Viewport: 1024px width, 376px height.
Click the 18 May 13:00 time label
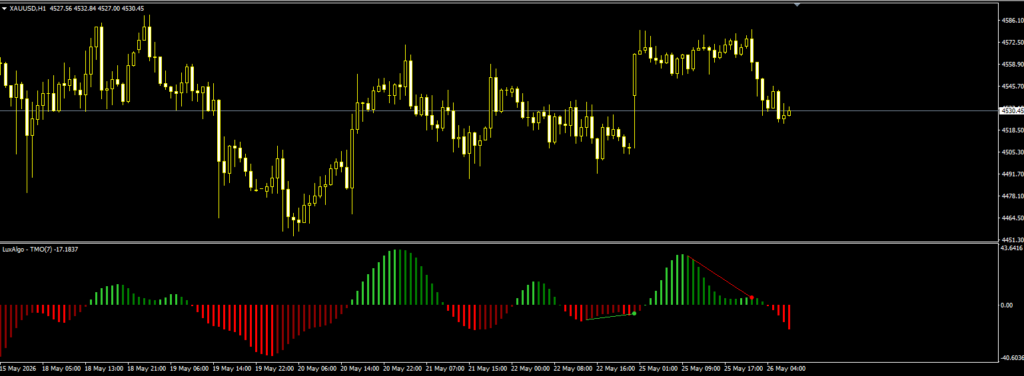click(103, 368)
